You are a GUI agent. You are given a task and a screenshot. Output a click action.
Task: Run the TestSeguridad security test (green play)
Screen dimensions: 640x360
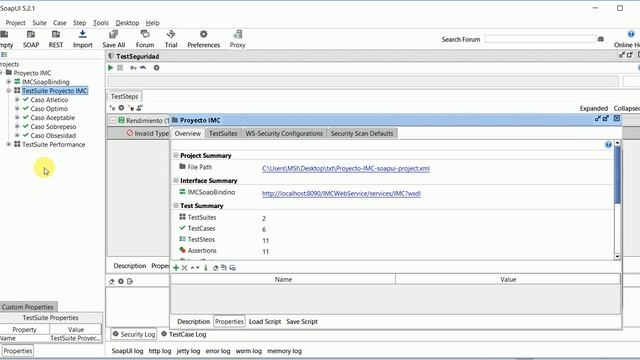[110, 68]
